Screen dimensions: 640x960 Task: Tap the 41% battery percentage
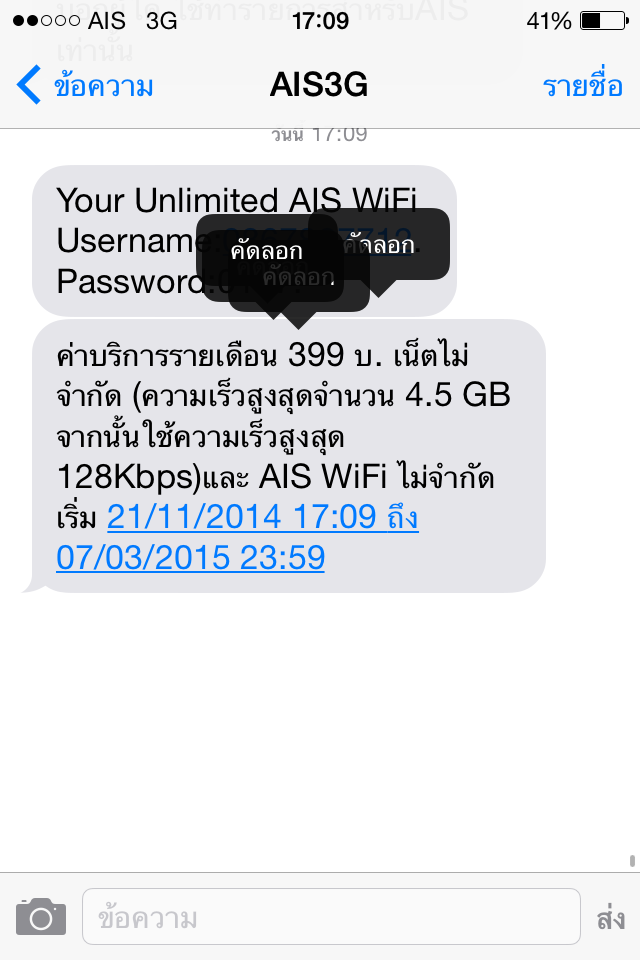point(549,21)
